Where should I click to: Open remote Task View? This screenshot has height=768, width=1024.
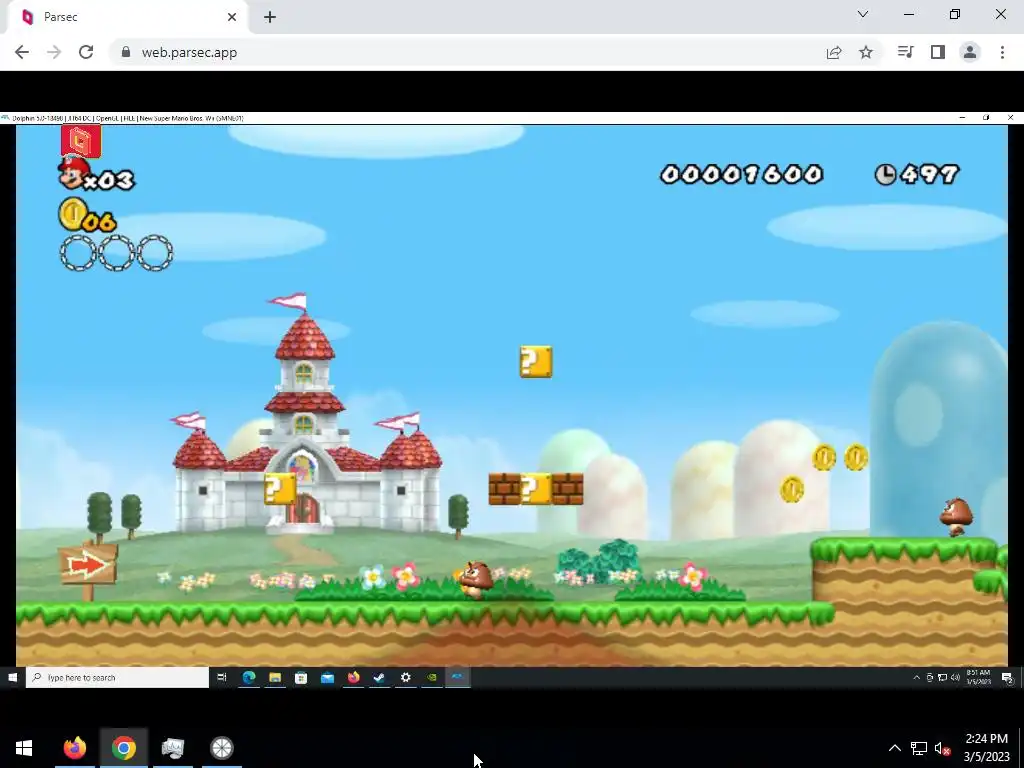click(222, 678)
